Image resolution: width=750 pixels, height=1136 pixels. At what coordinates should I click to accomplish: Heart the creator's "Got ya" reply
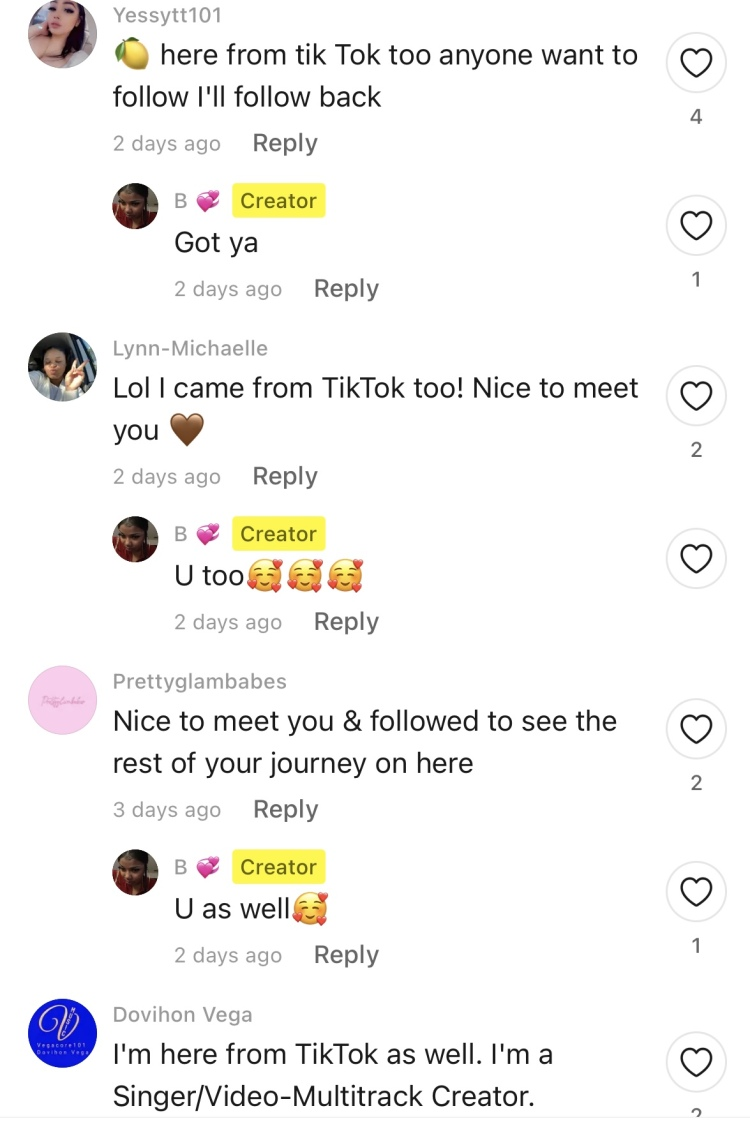click(695, 226)
